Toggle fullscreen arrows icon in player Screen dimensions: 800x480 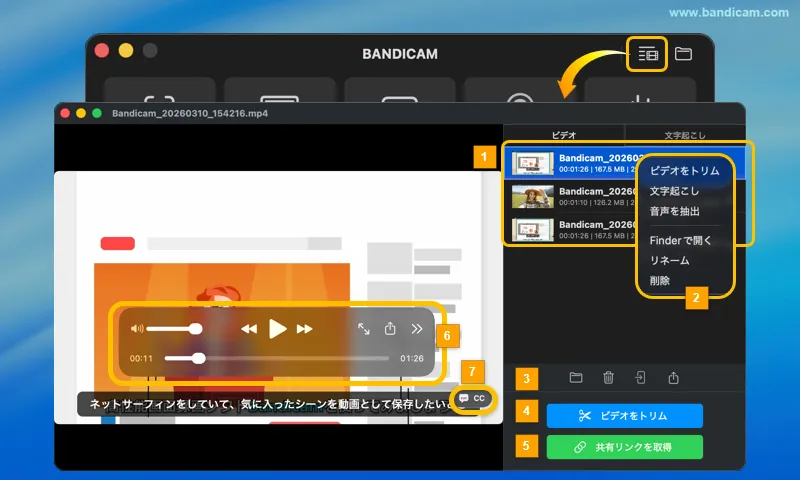tap(364, 329)
